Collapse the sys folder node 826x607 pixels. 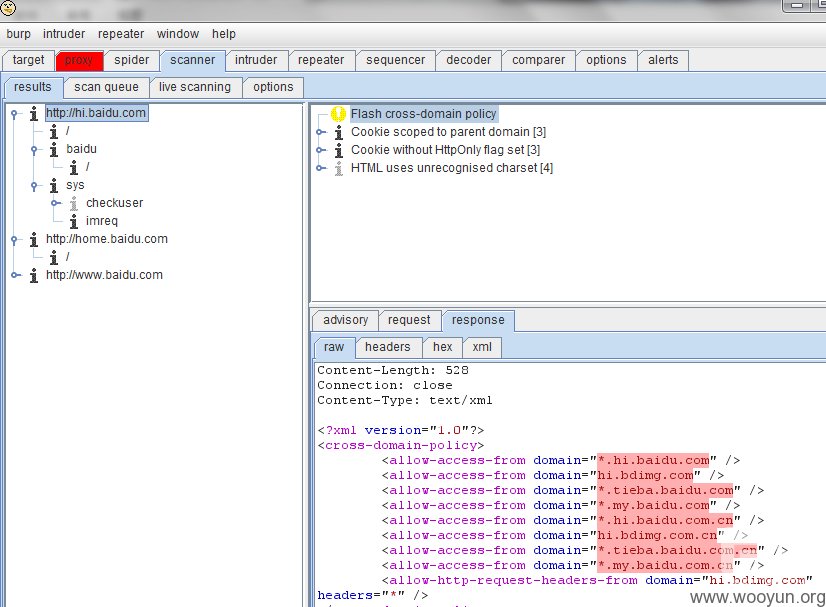[x=35, y=185]
